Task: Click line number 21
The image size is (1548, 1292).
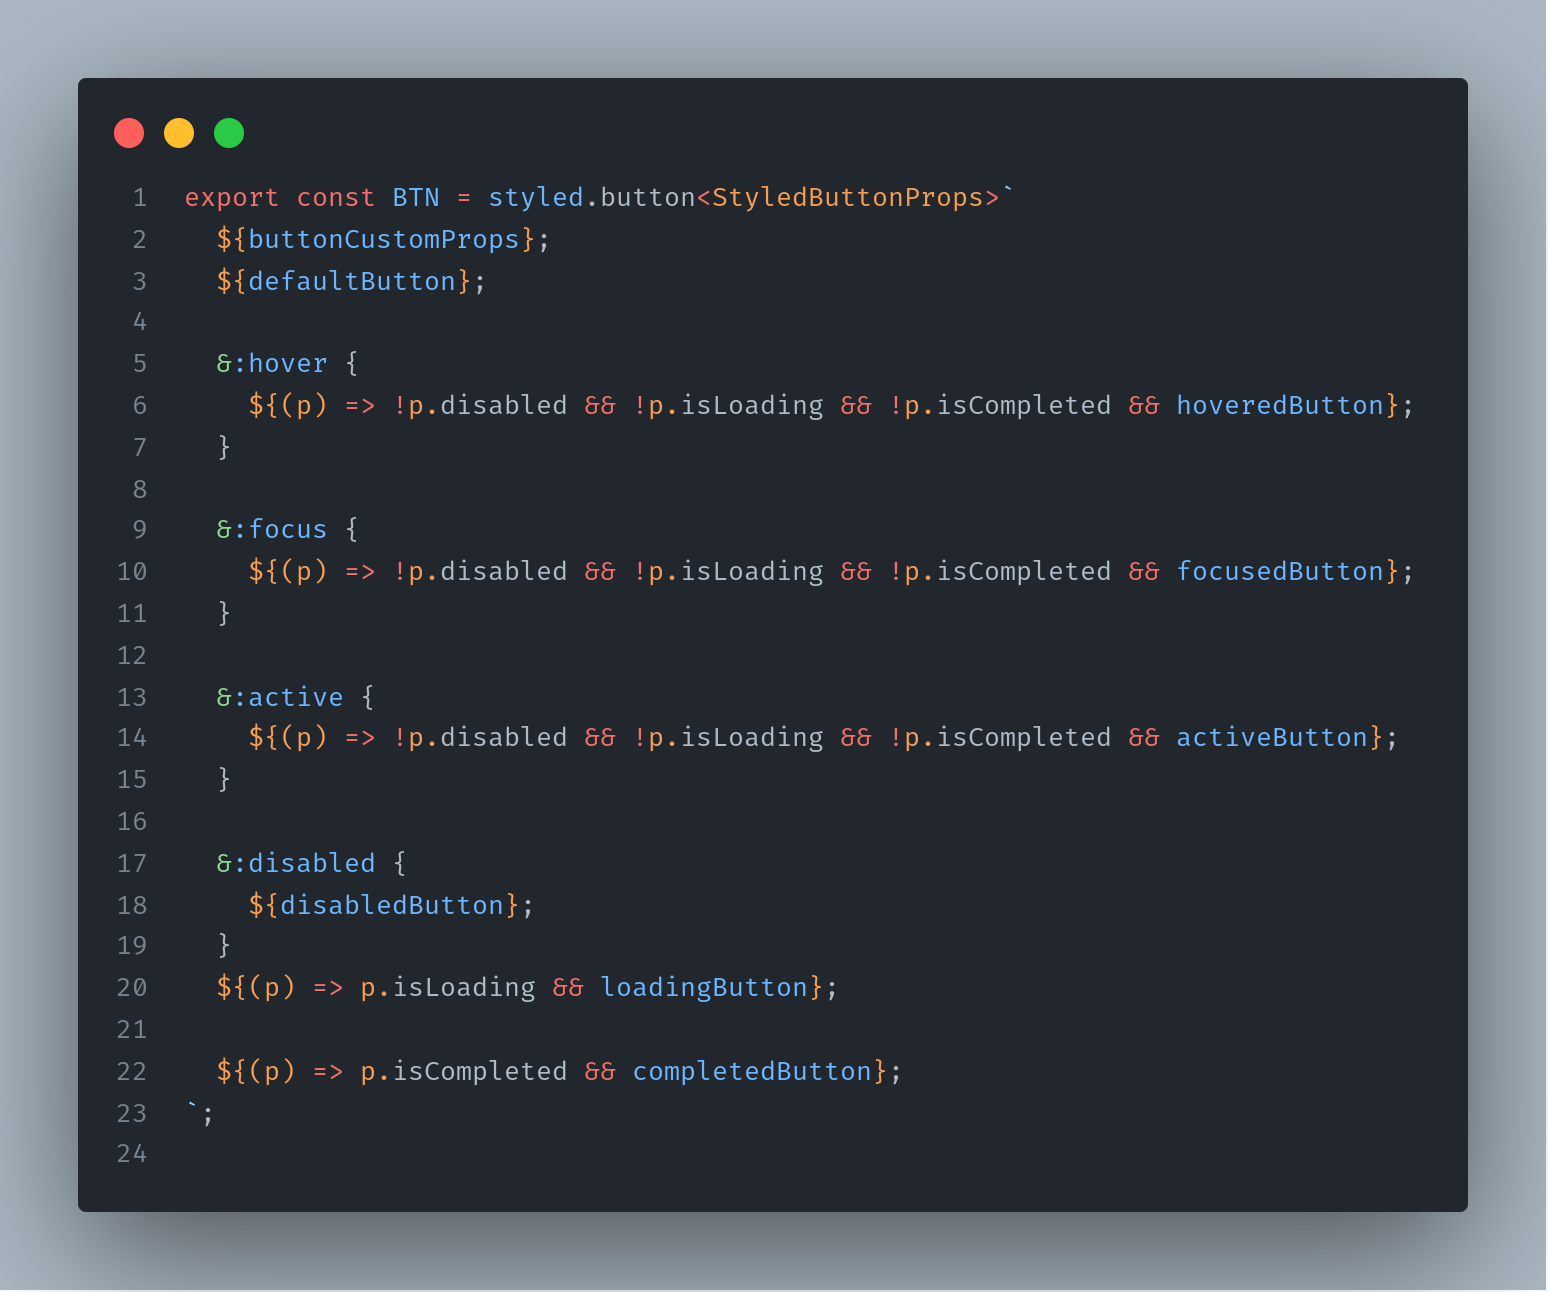Action: 132,1030
